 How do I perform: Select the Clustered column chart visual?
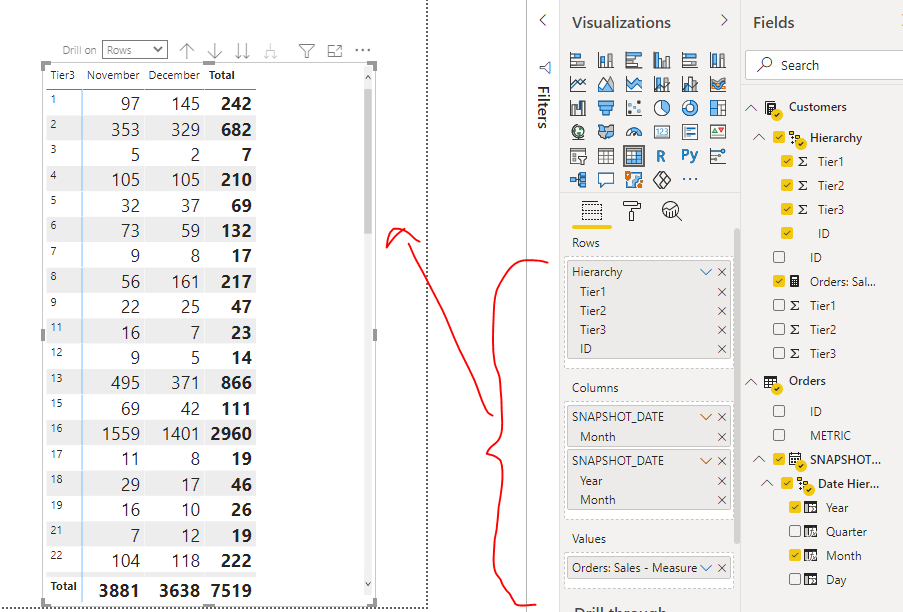pyautogui.click(x=662, y=60)
